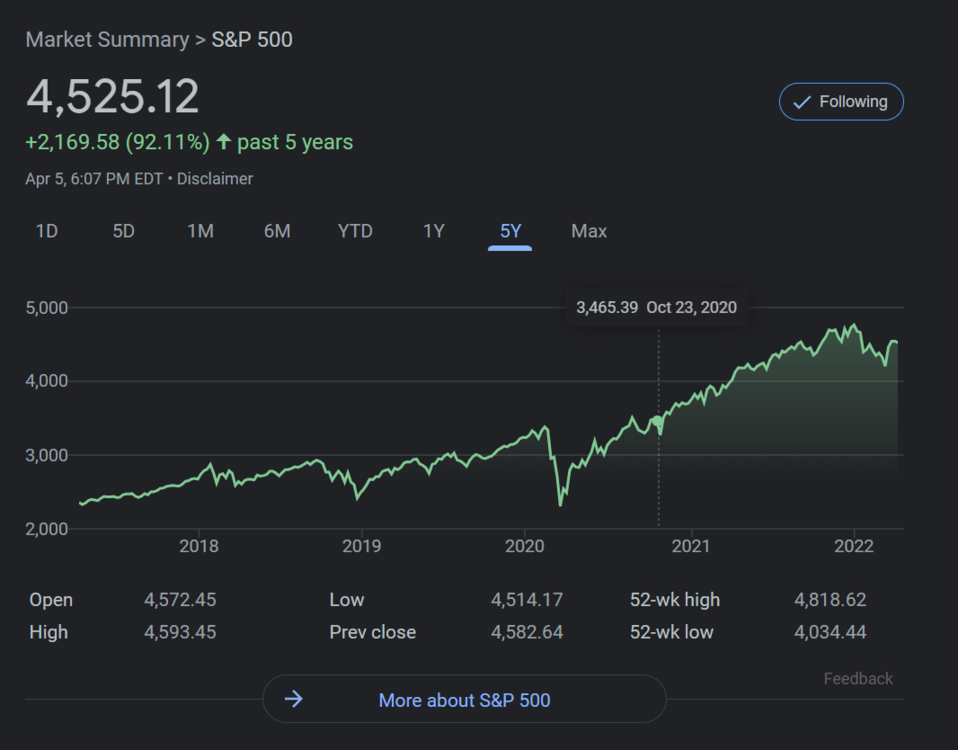The height and width of the screenshot is (750, 958).
Task: Click the active 5Y range tab
Action: pyautogui.click(x=510, y=231)
